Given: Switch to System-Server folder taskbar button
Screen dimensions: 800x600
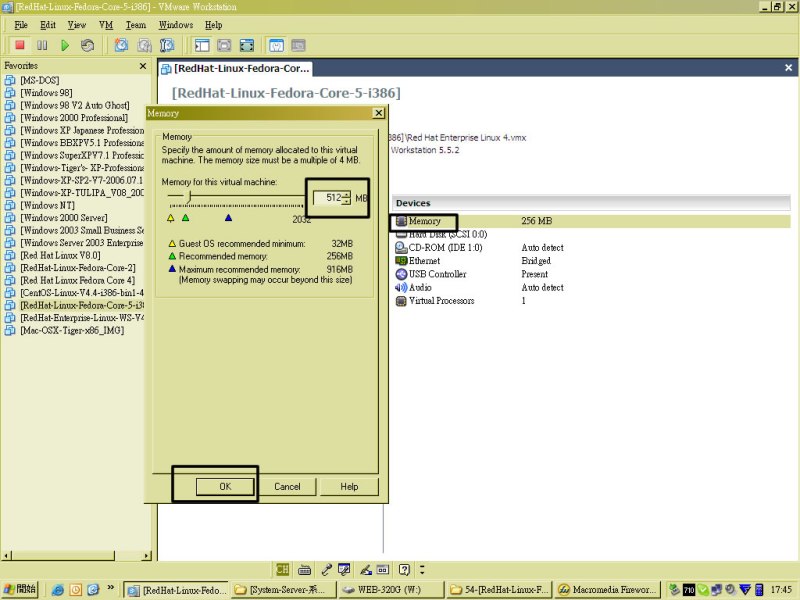Looking at the screenshot, I should click(284, 590).
